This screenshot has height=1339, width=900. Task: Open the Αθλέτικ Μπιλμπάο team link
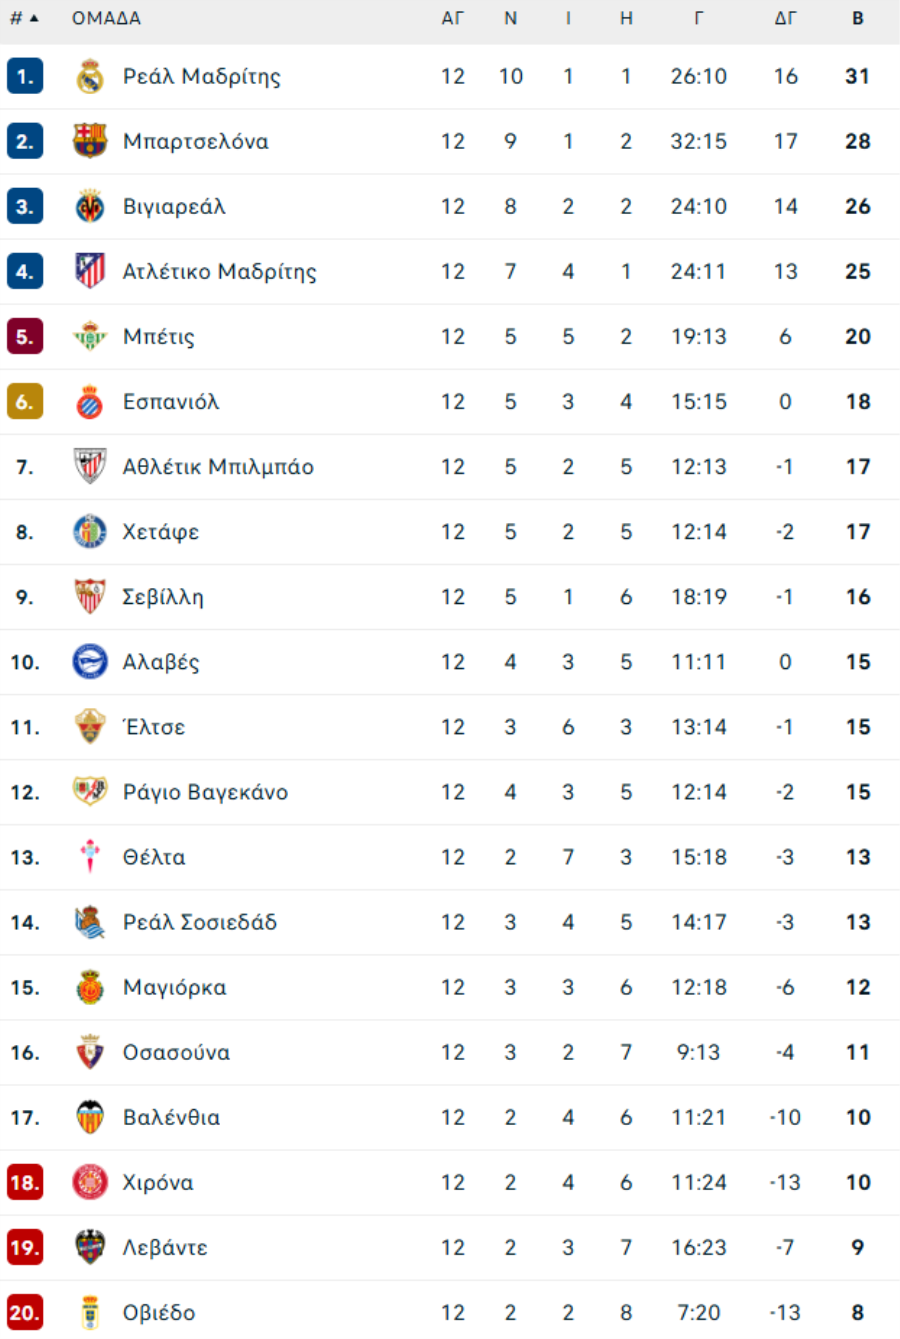[218, 467]
